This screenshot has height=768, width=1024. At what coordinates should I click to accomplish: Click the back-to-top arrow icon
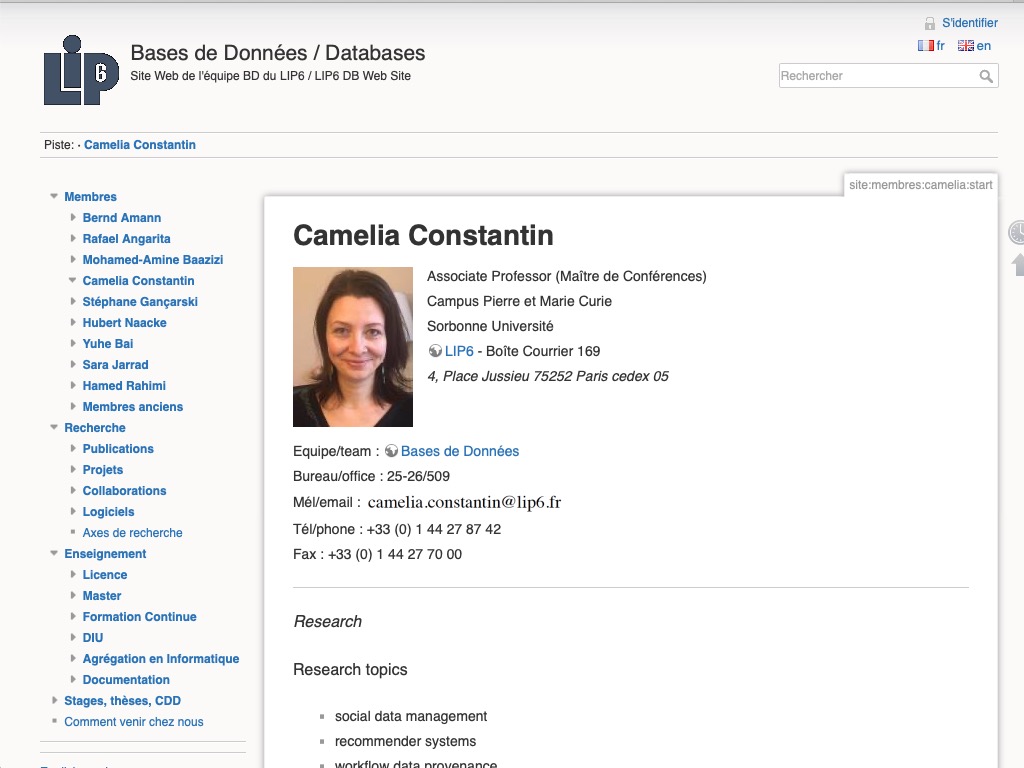click(x=1019, y=264)
